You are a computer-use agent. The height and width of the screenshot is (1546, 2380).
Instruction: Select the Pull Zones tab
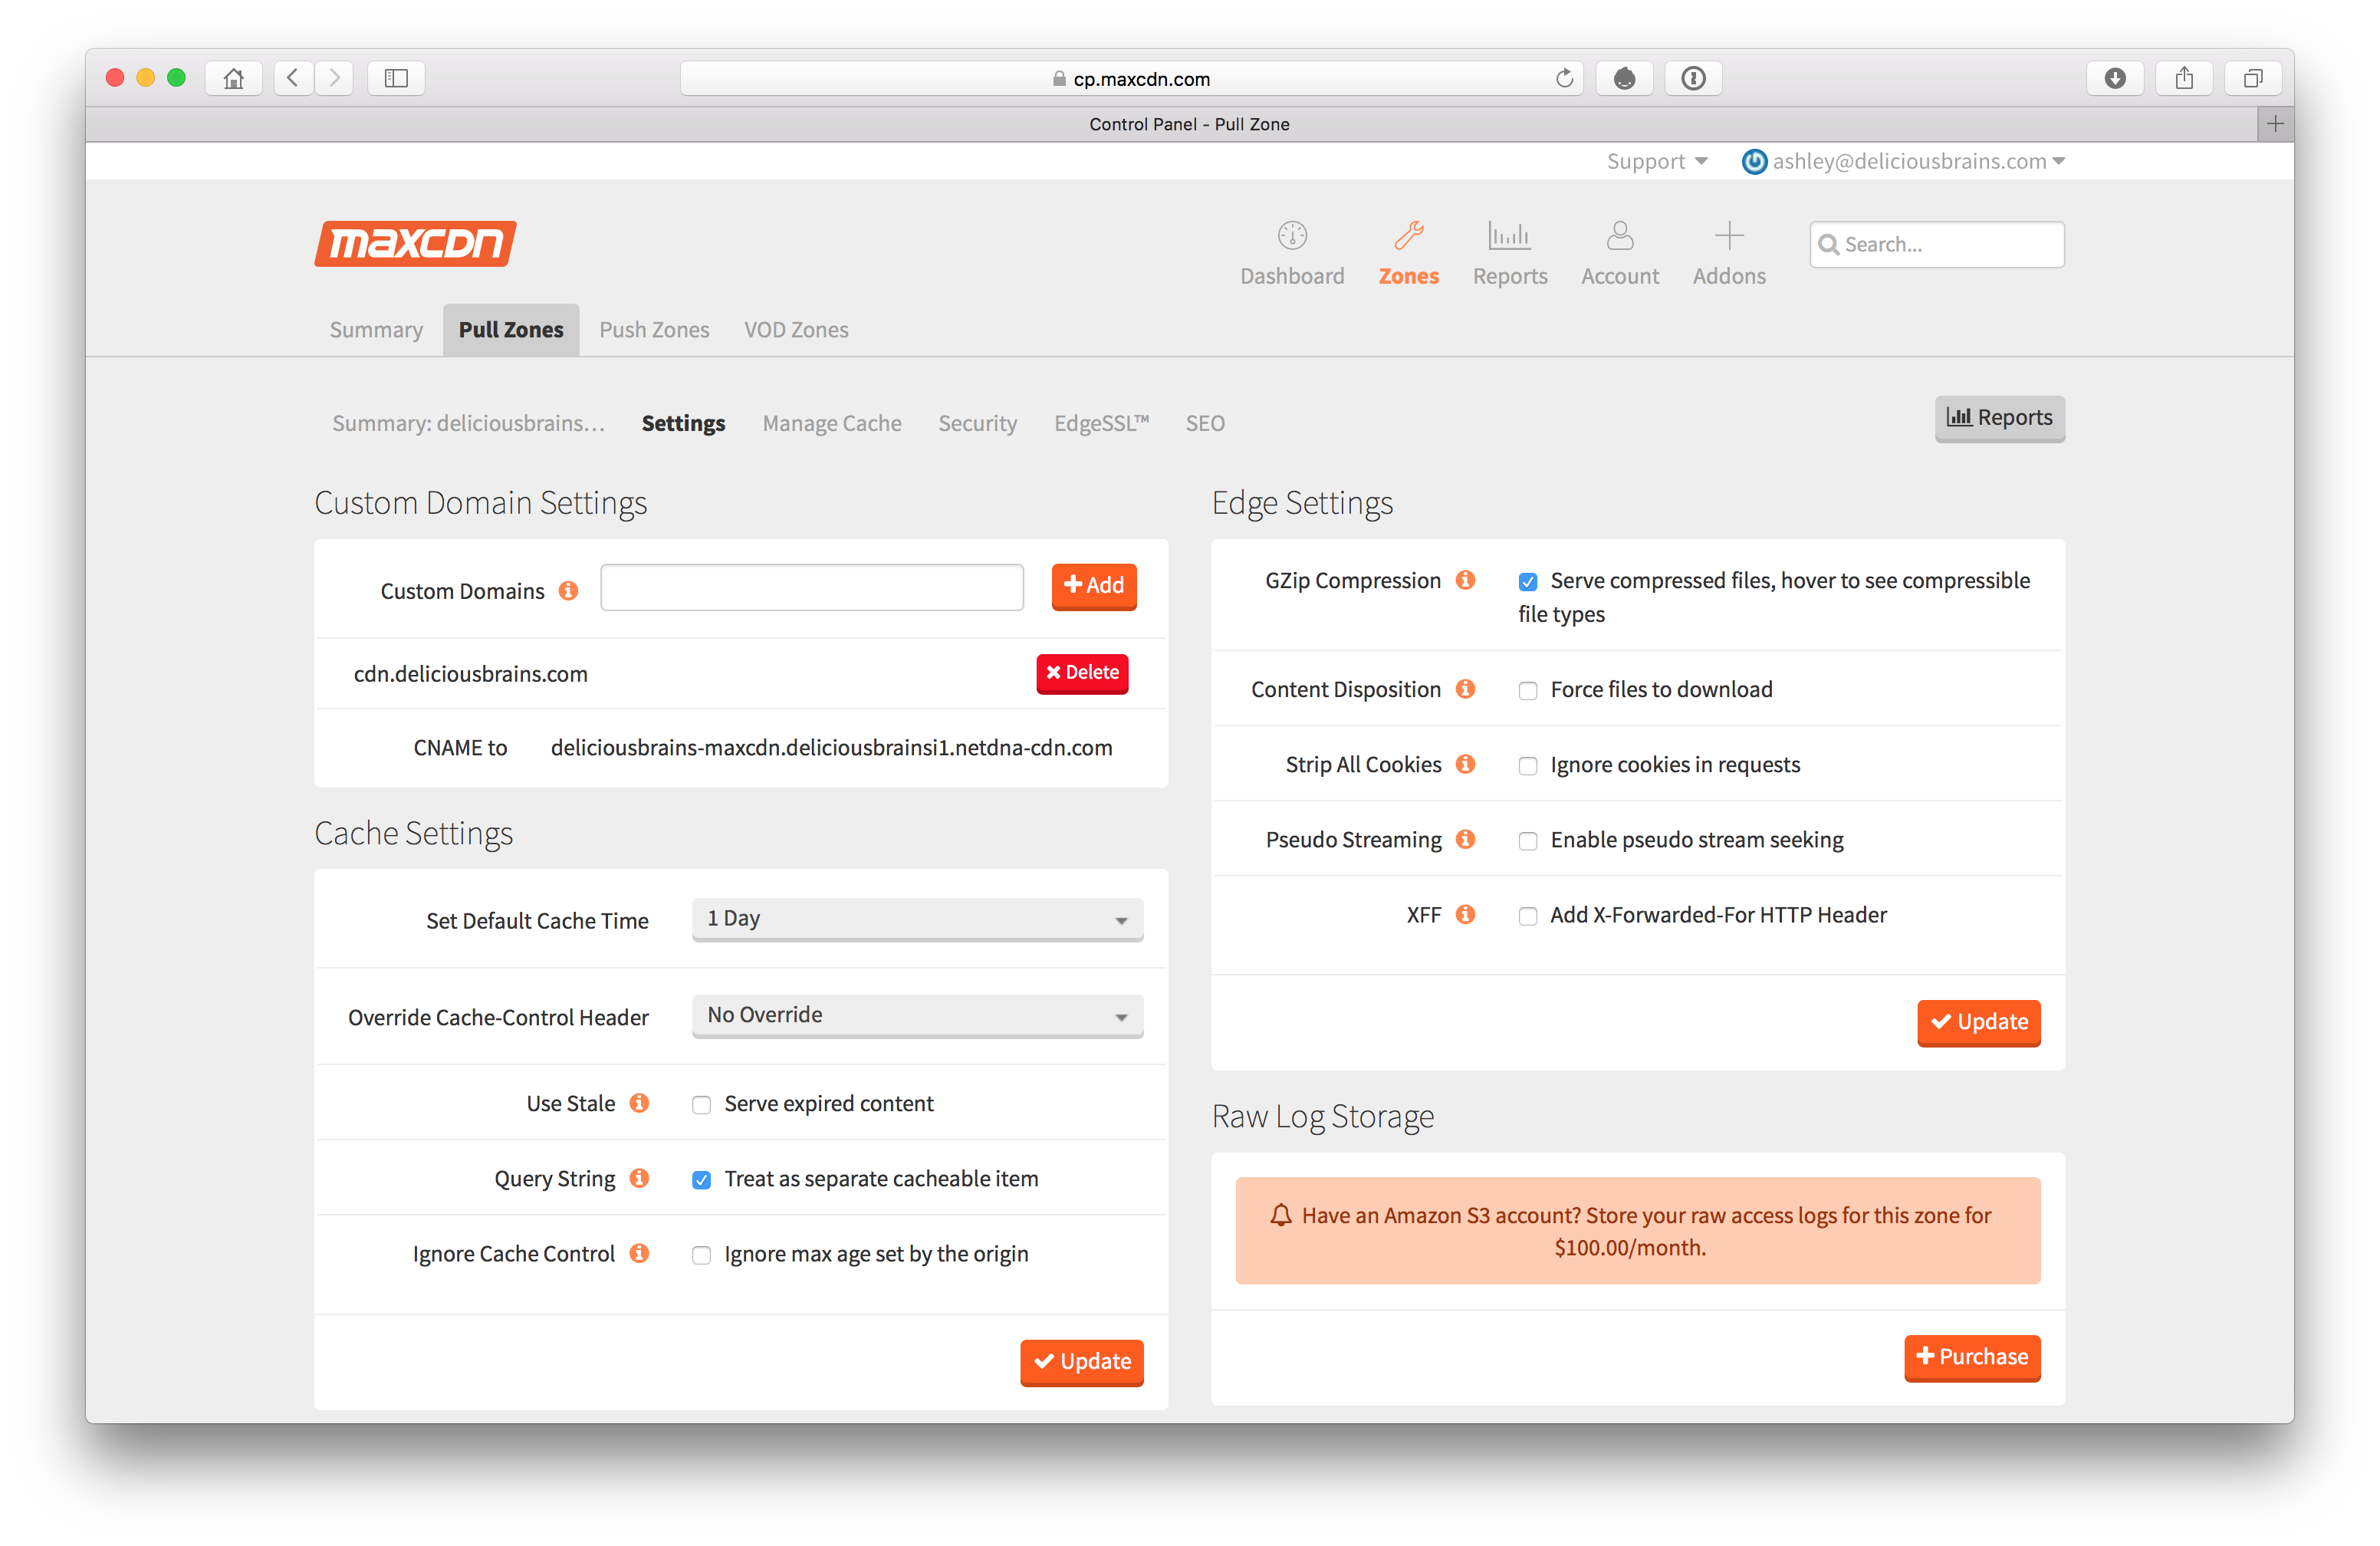tap(511, 329)
